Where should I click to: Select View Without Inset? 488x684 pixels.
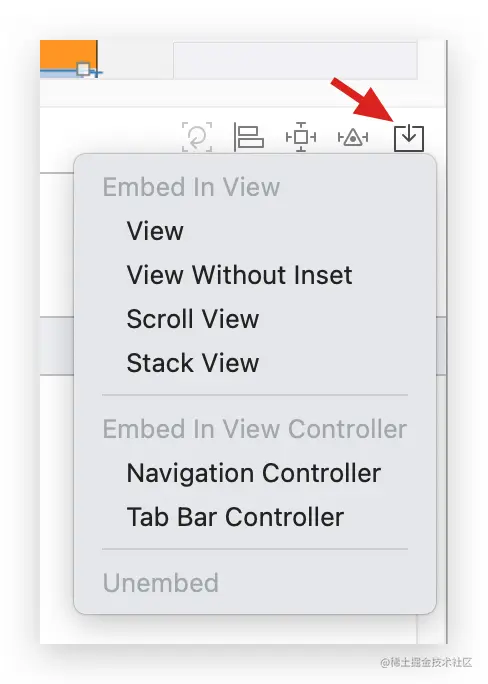coord(239,275)
